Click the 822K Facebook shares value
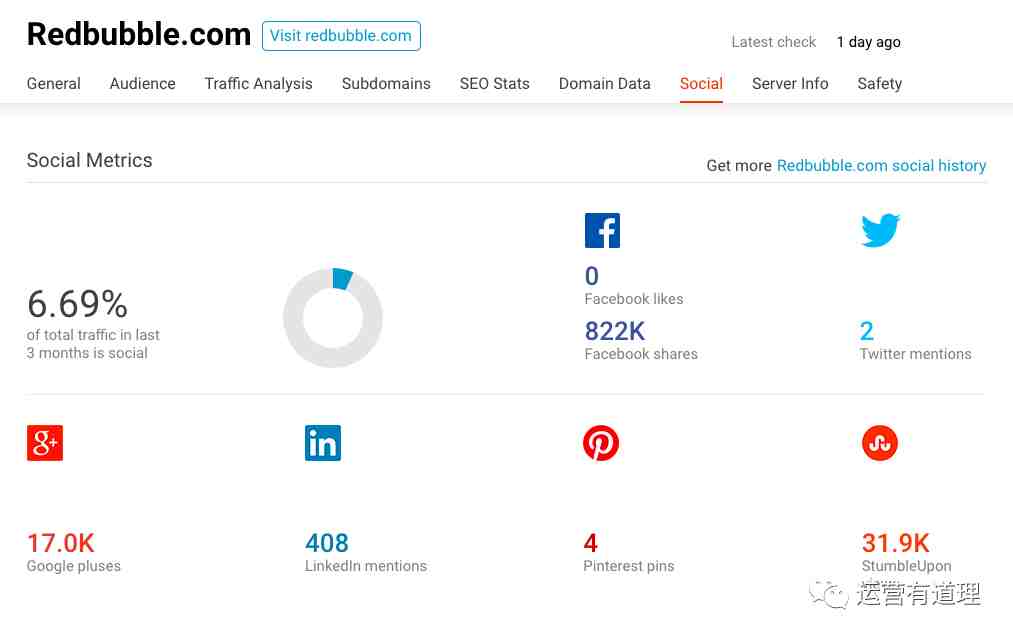 pyautogui.click(x=615, y=331)
